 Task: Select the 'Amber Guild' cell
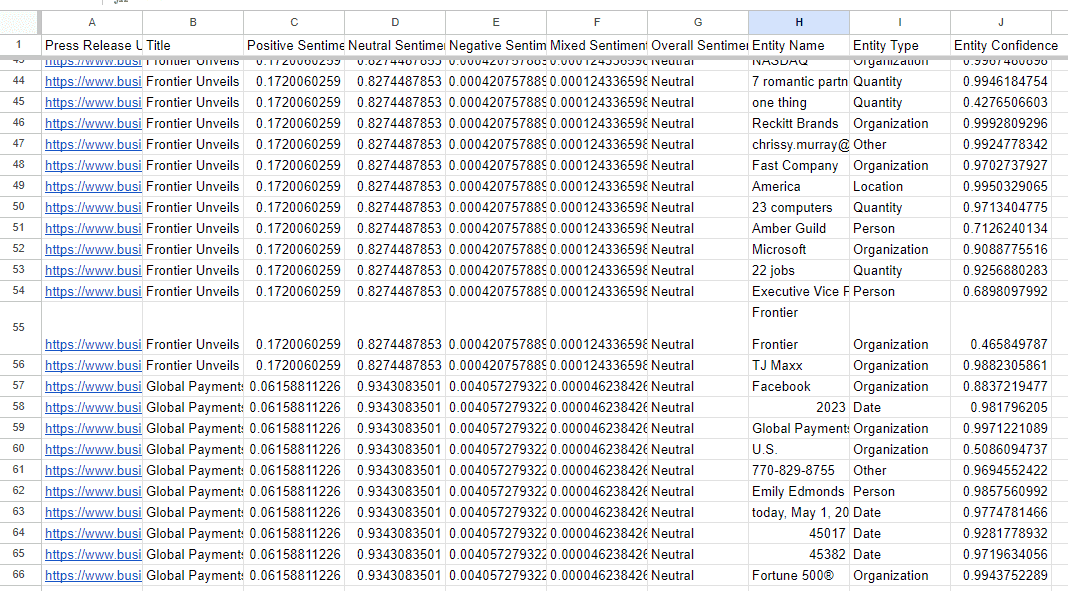coord(799,229)
